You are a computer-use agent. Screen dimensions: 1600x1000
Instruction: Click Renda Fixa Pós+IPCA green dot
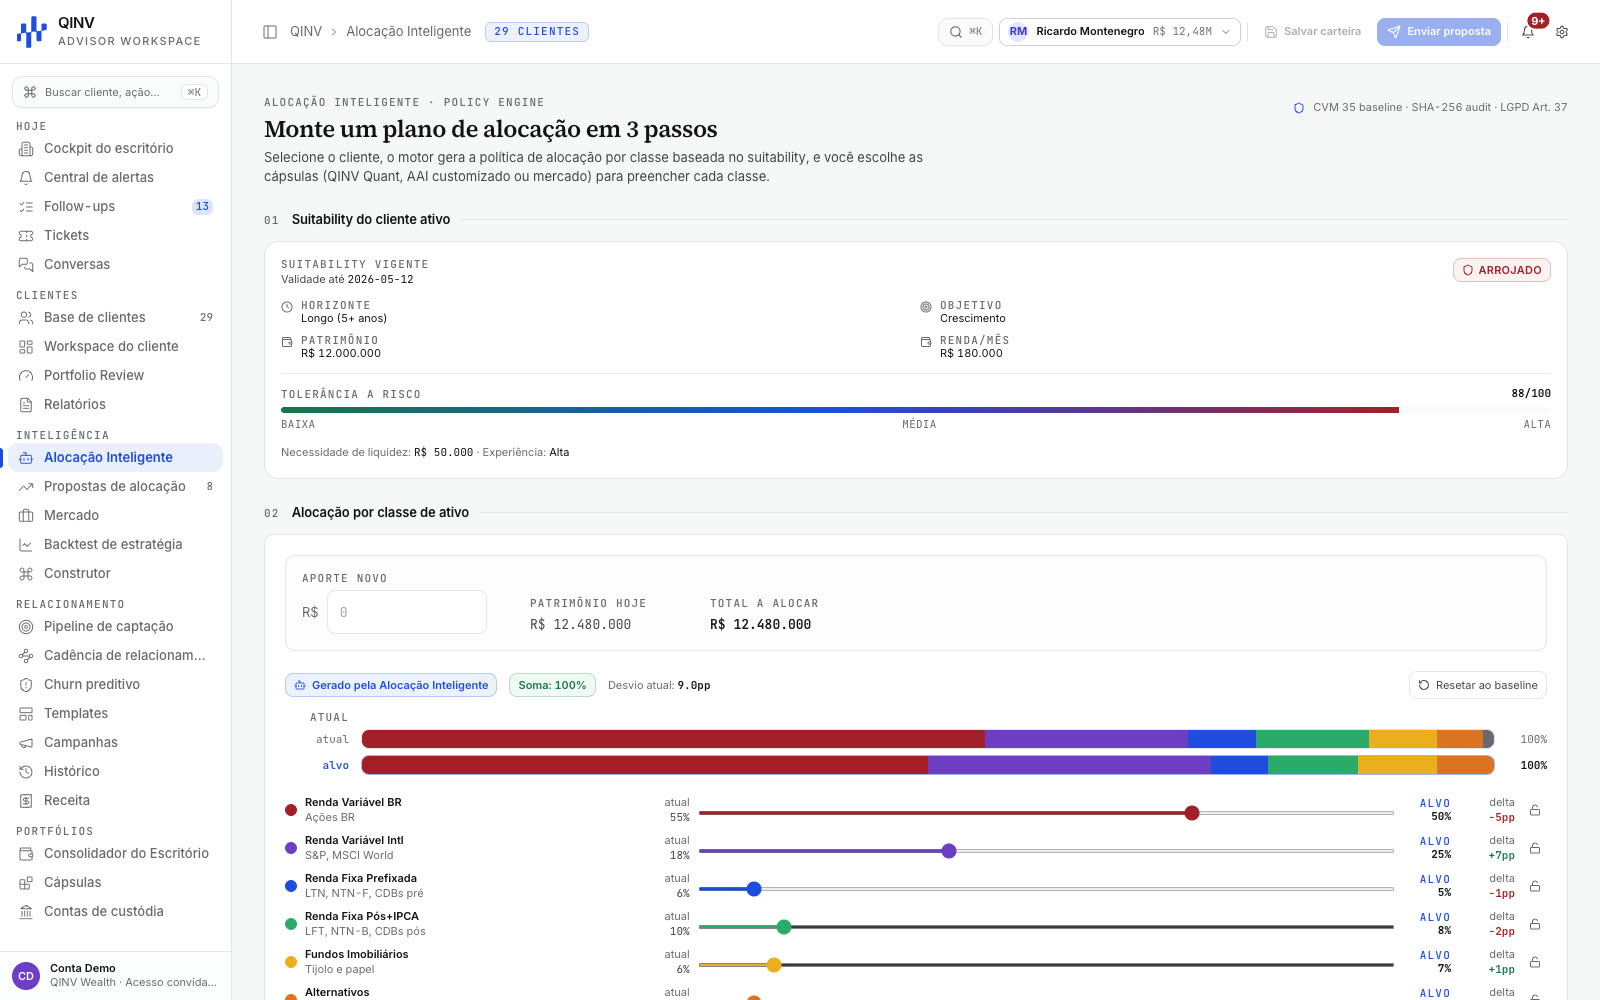(x=291, y=924)
